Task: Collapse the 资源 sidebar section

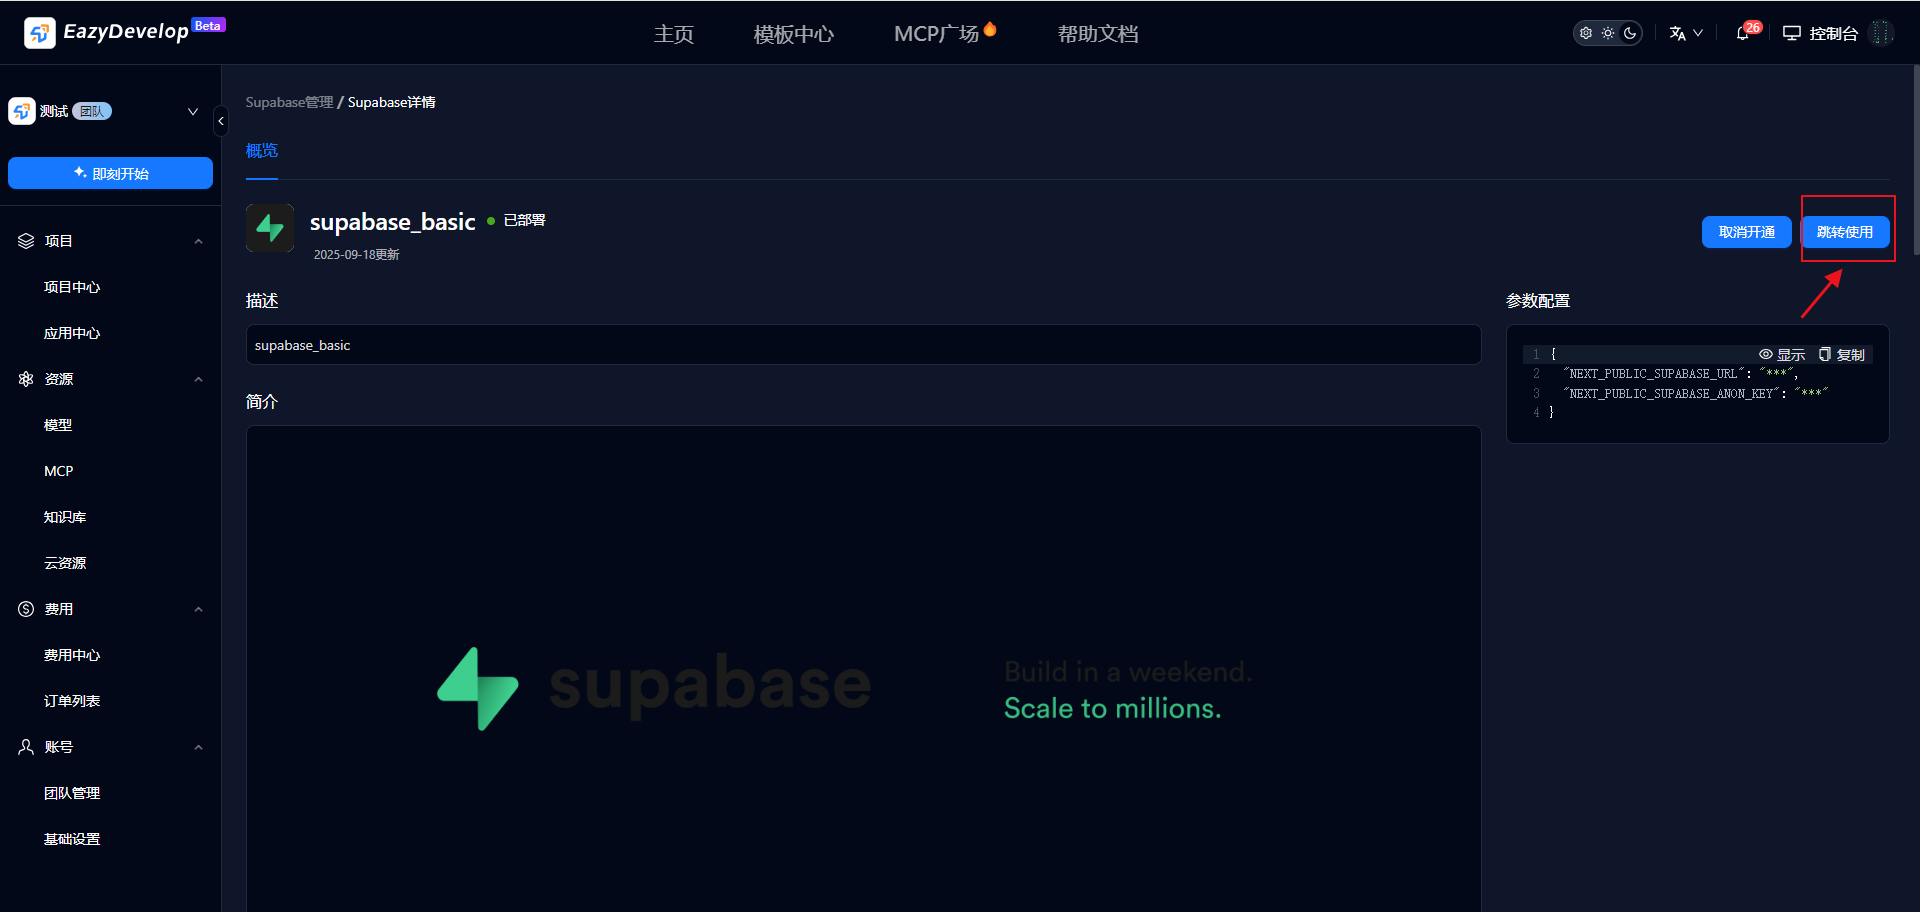Action: click(198, 379)
